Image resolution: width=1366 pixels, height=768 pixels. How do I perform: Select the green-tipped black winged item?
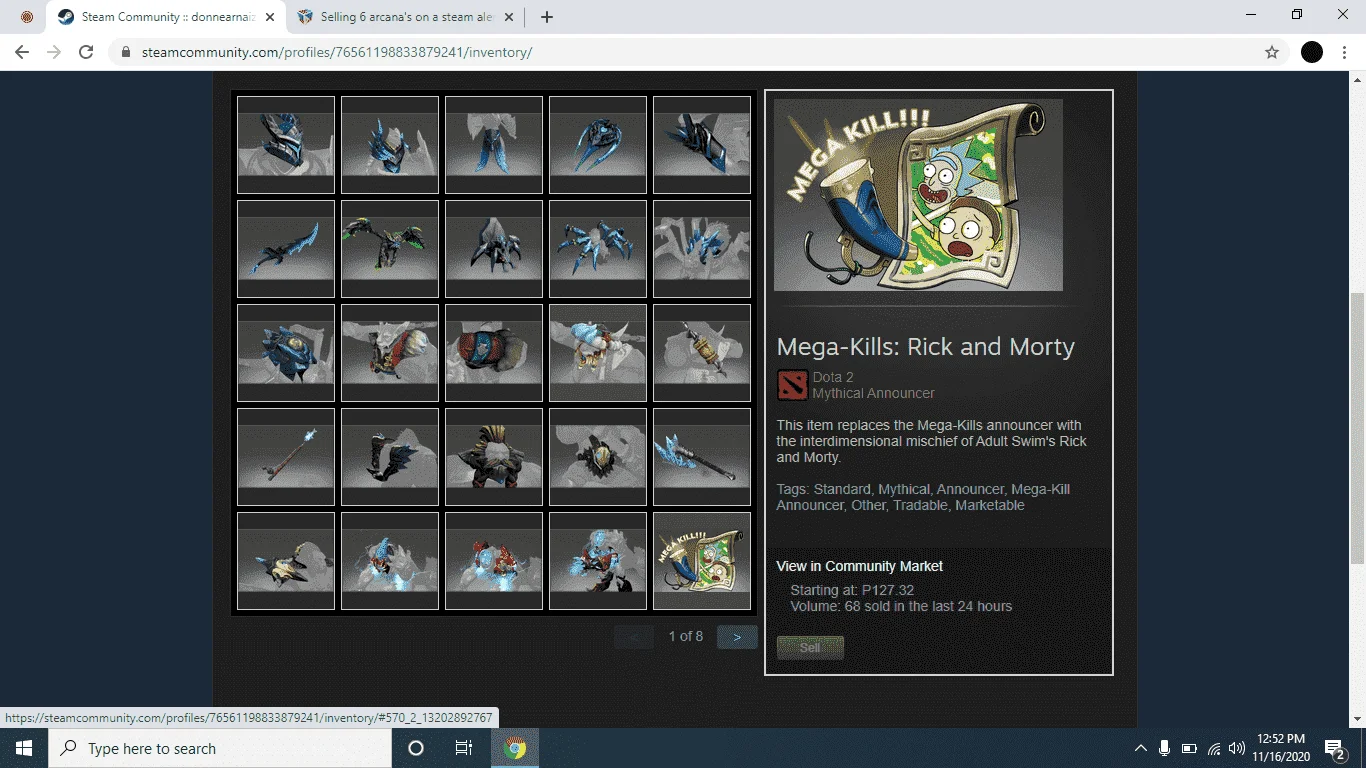pyautogui.click(x=390, y=249)
